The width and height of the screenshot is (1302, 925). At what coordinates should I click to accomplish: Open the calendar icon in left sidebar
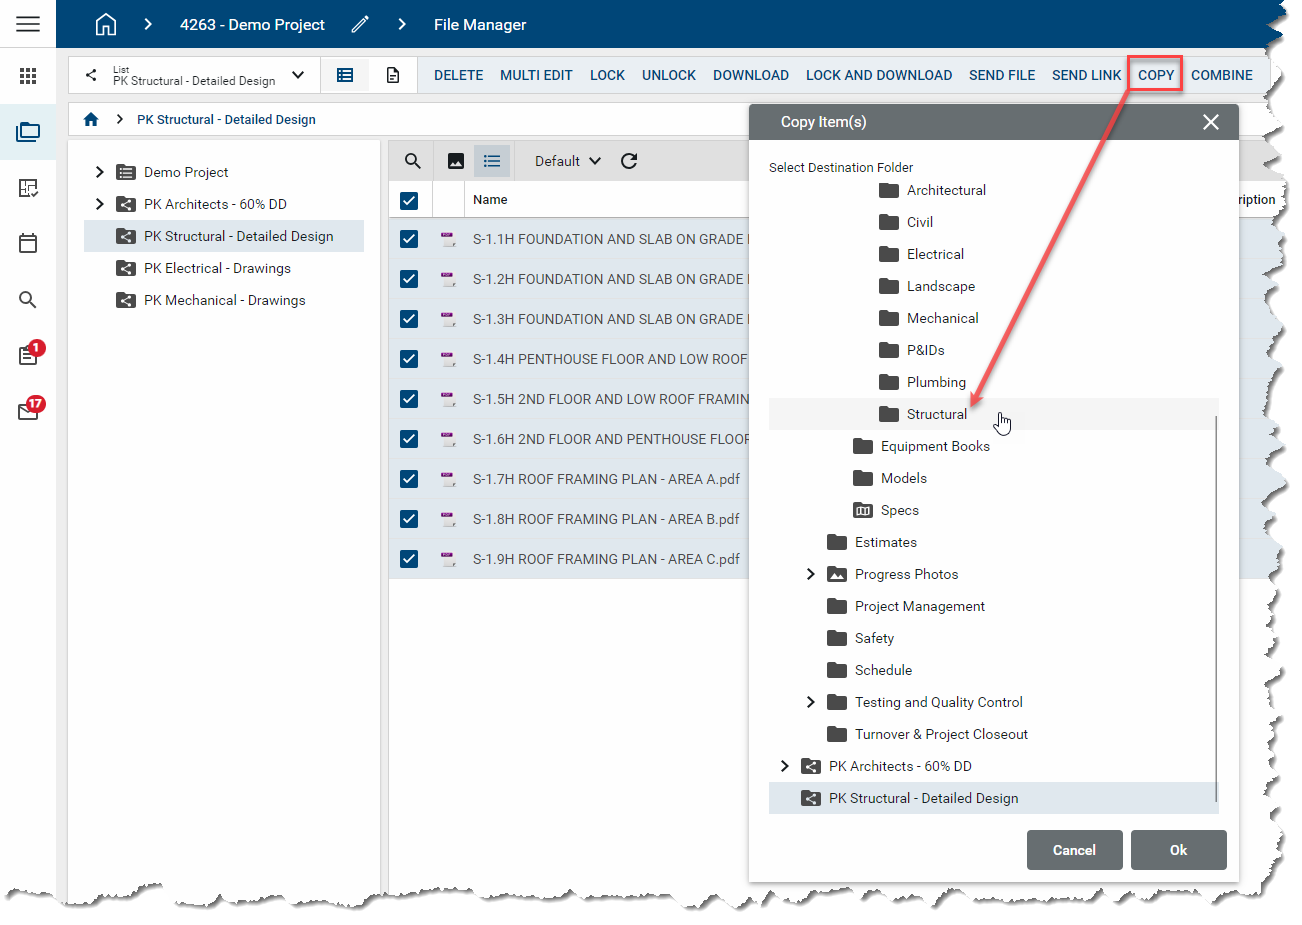click(x=28, y=243)
